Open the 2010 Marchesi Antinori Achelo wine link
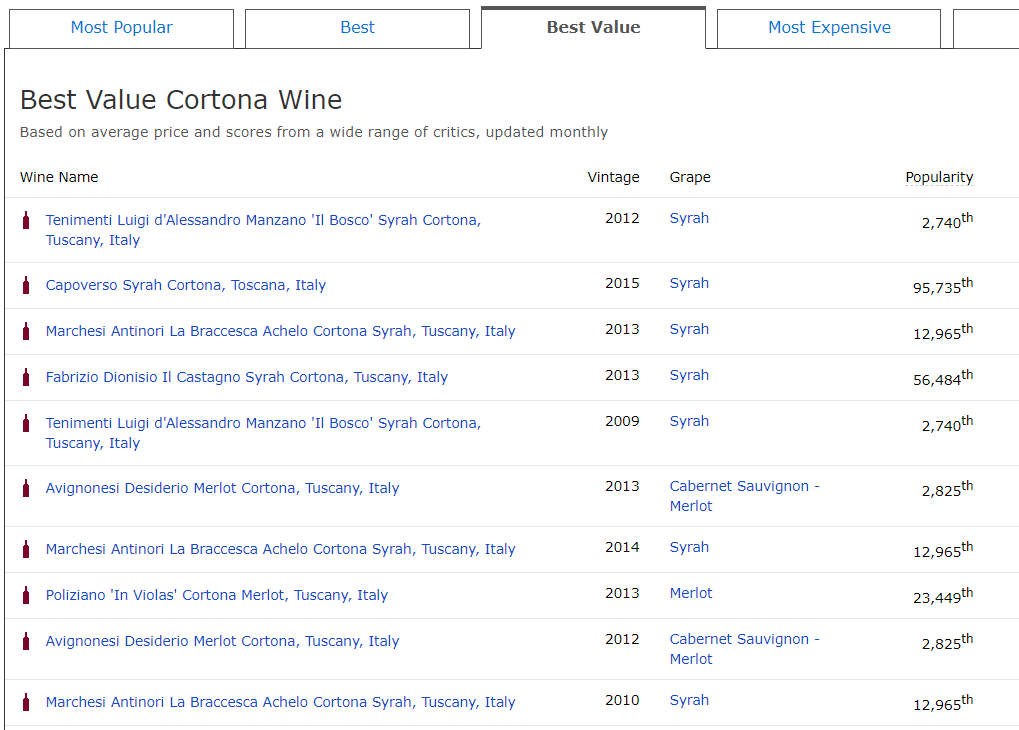Screen dimensions: 1019x730 pyautogui.click(x=280, y=703)
